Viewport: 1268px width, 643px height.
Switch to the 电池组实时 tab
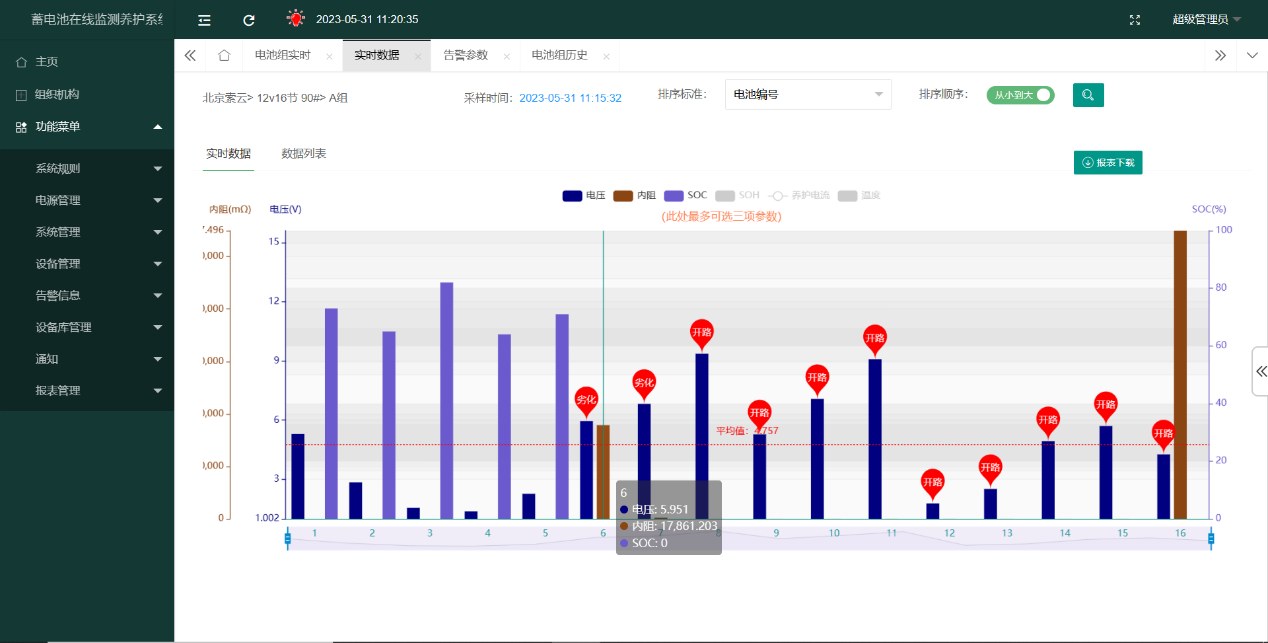(283, 56)
